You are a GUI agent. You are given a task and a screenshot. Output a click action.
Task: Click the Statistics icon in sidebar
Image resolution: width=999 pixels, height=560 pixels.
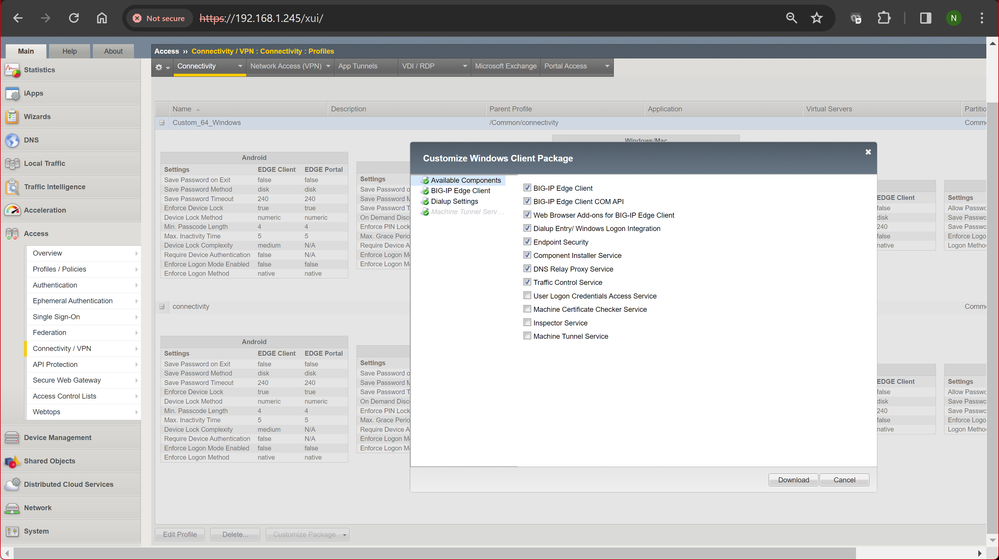pos(12,70)
